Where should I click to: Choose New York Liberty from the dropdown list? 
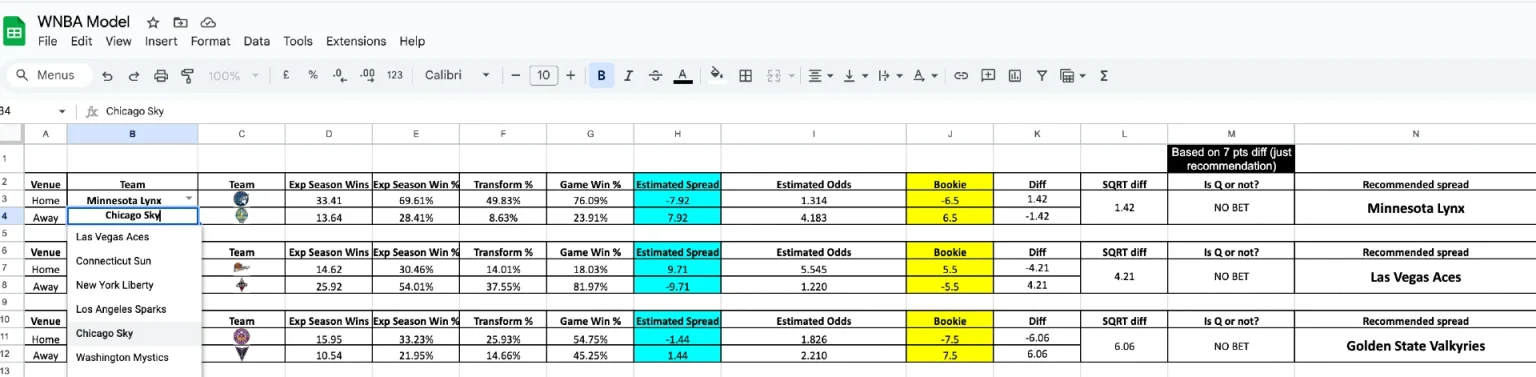[134, 285]
